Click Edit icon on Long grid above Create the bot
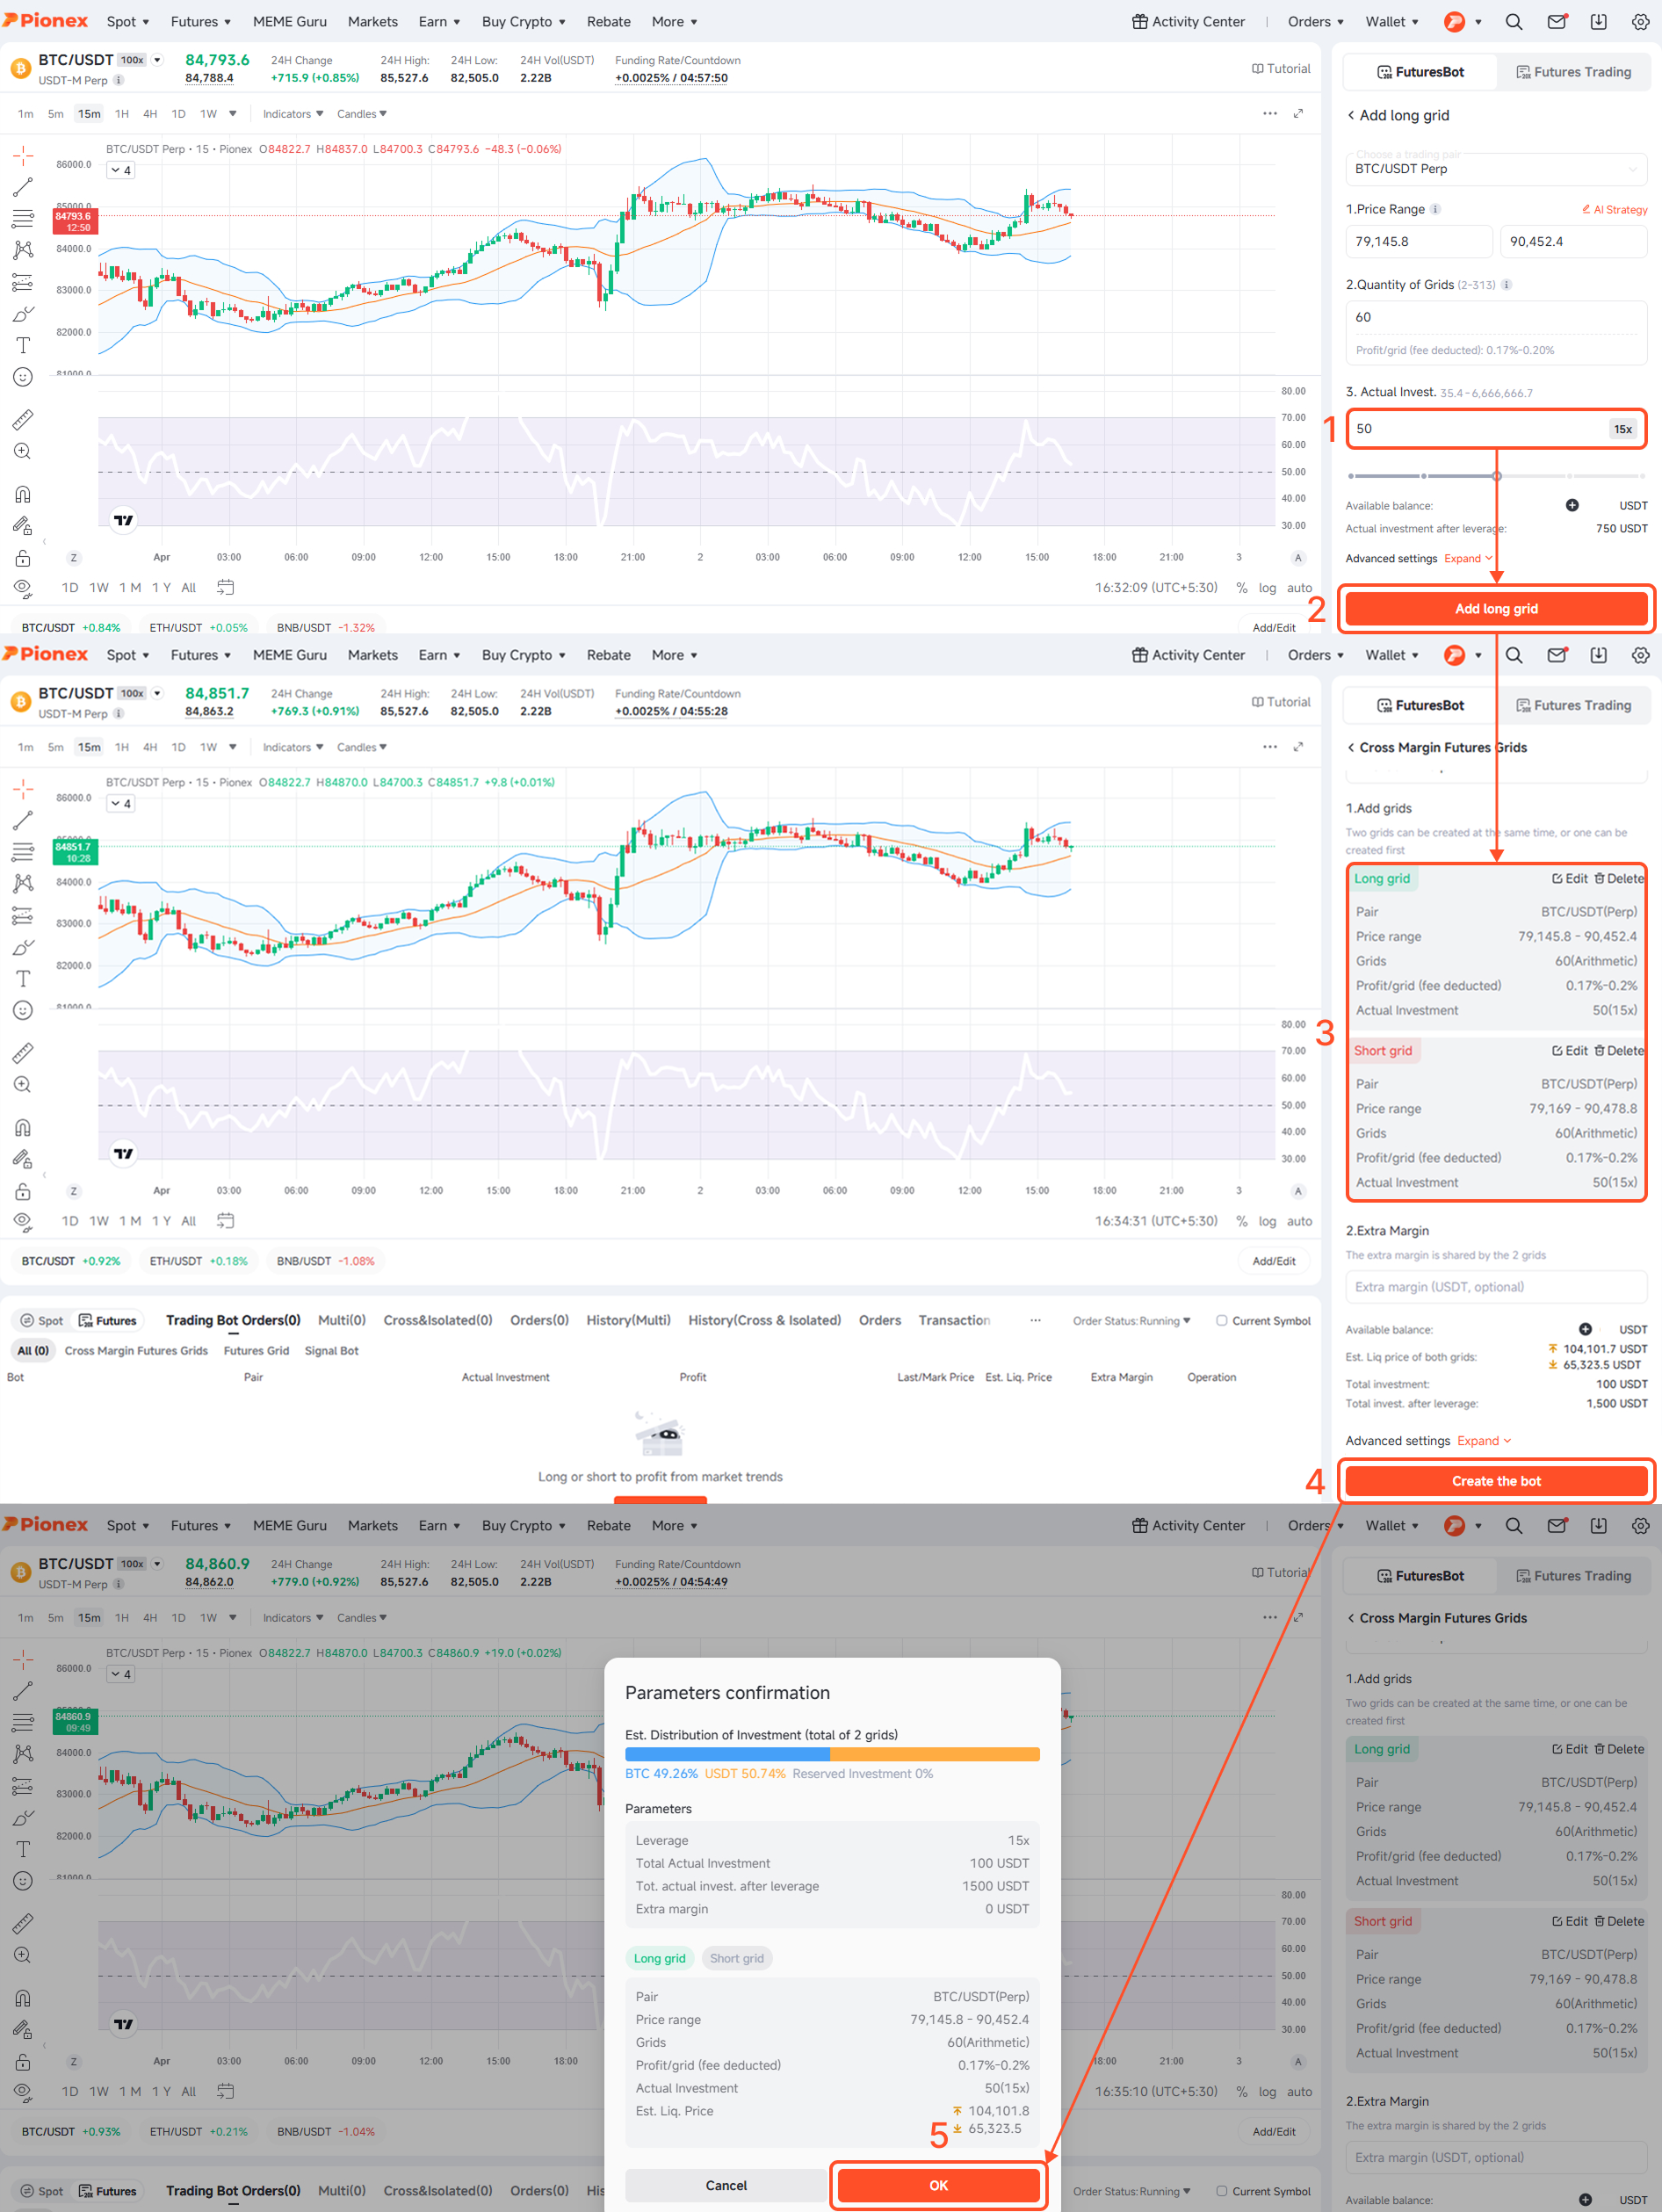The image size is (1662, 2212). [x=1570, y=878]
